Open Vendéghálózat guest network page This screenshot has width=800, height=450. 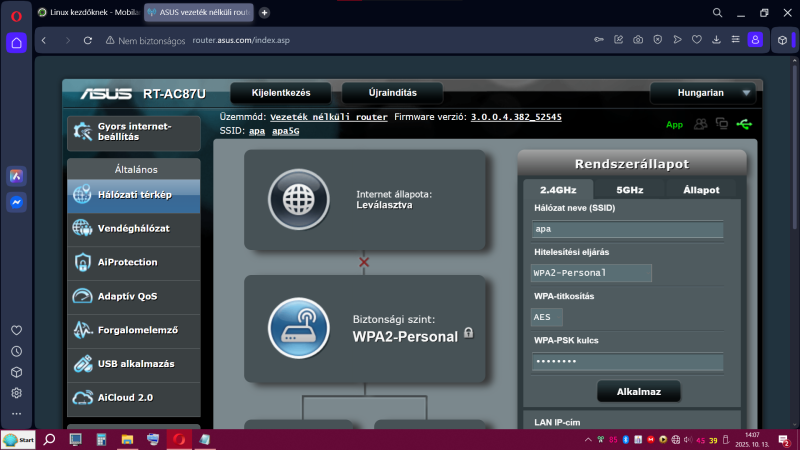point(134,229)
